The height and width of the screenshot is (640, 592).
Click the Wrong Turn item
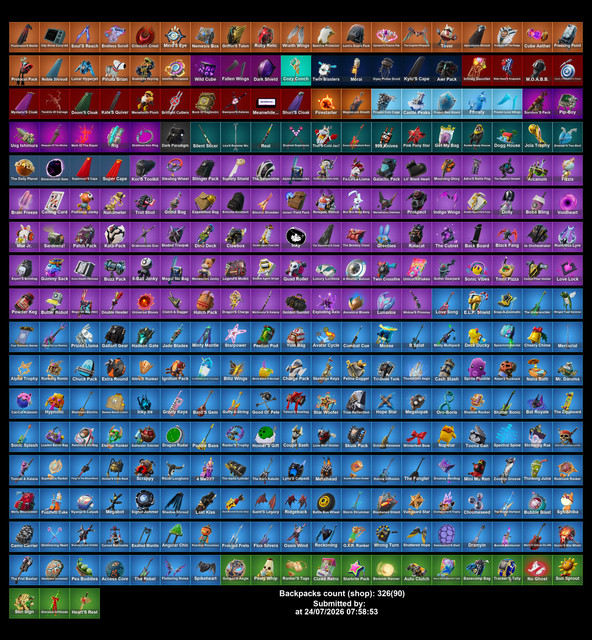pos(387,537)
